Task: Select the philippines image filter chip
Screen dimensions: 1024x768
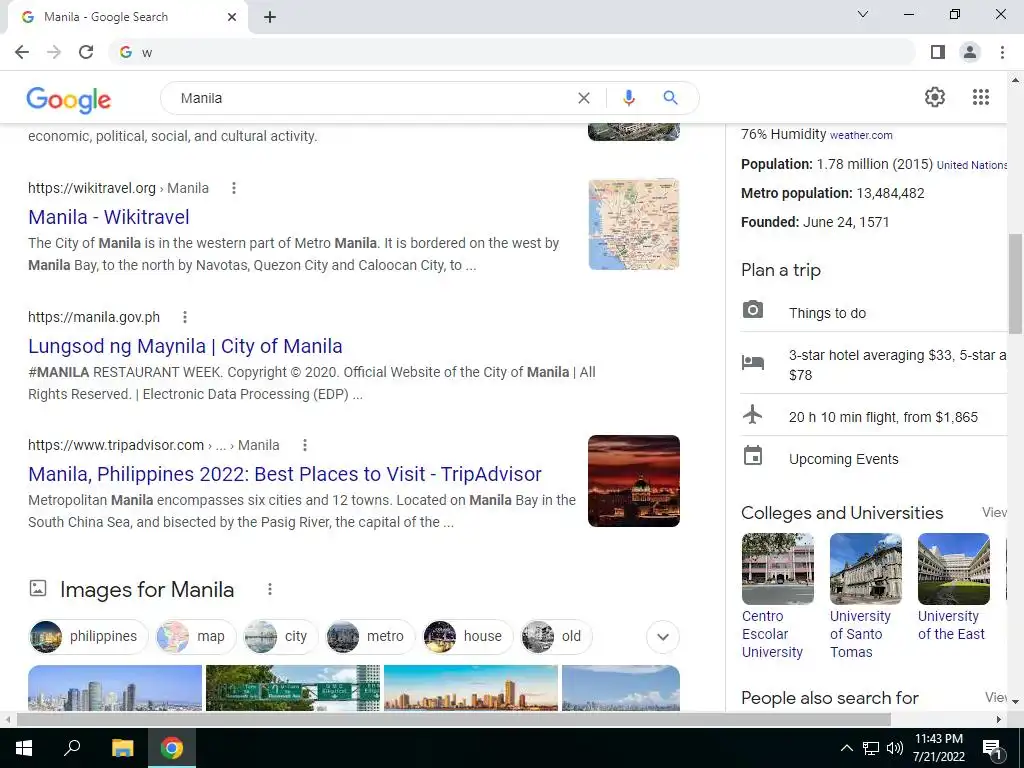Action: pos(88,637)
